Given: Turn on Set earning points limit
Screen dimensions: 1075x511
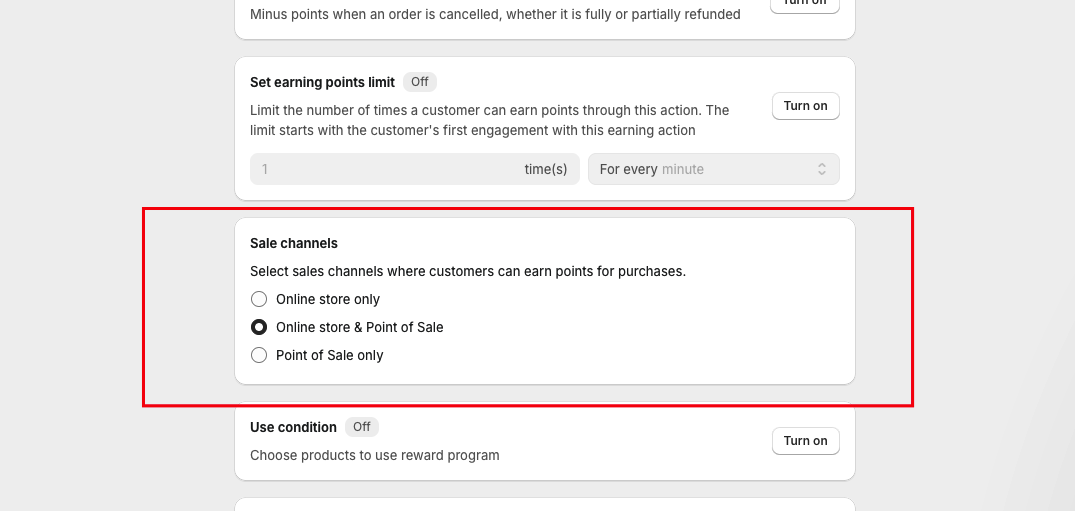Looking at the screenshot, I should (805, 106).
